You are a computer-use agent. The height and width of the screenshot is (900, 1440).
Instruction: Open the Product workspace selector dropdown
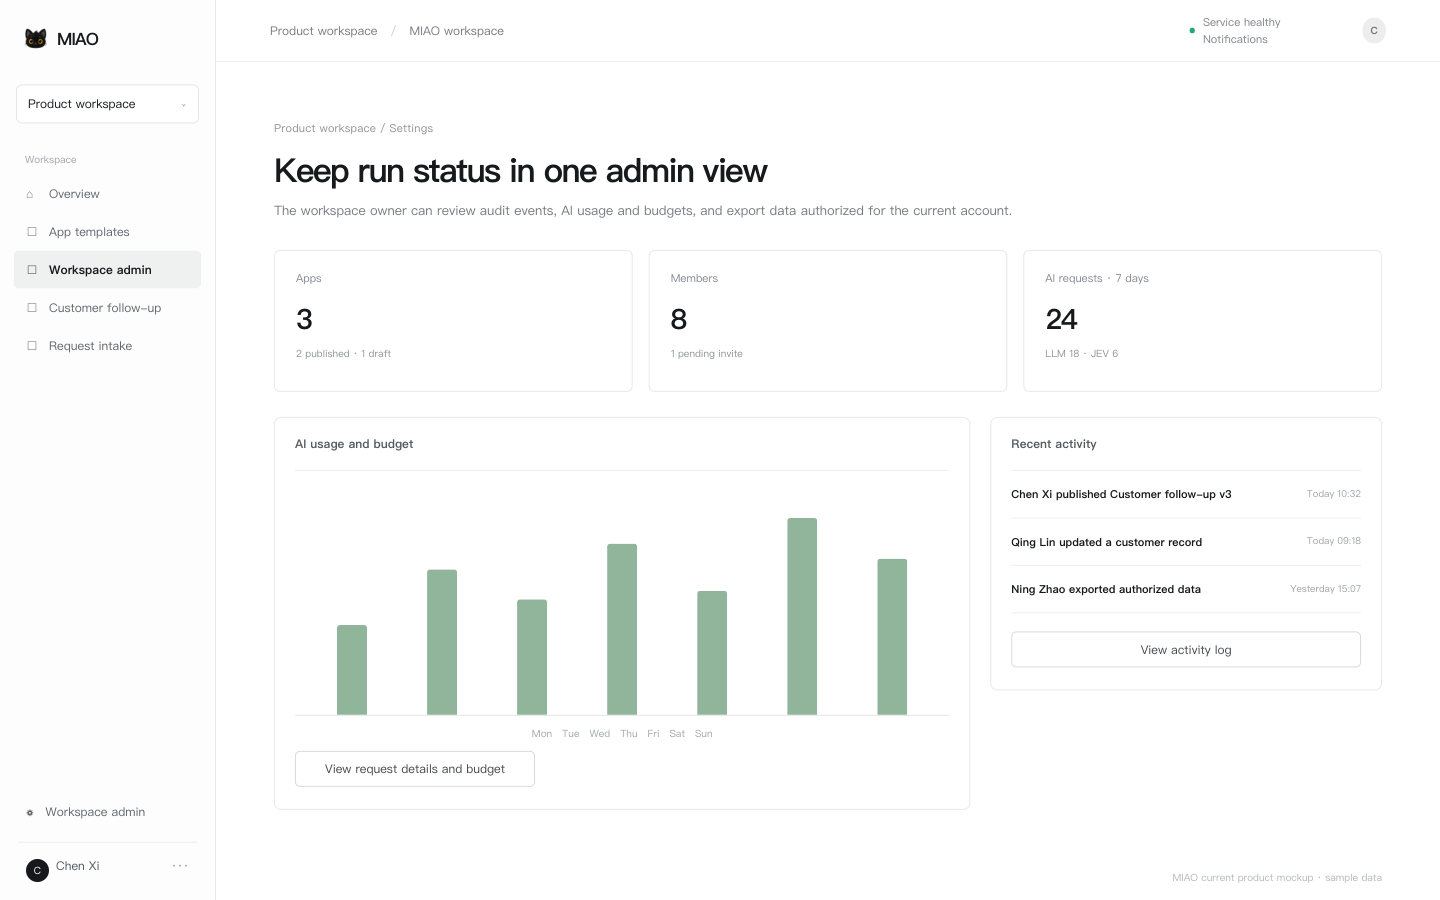107,104
